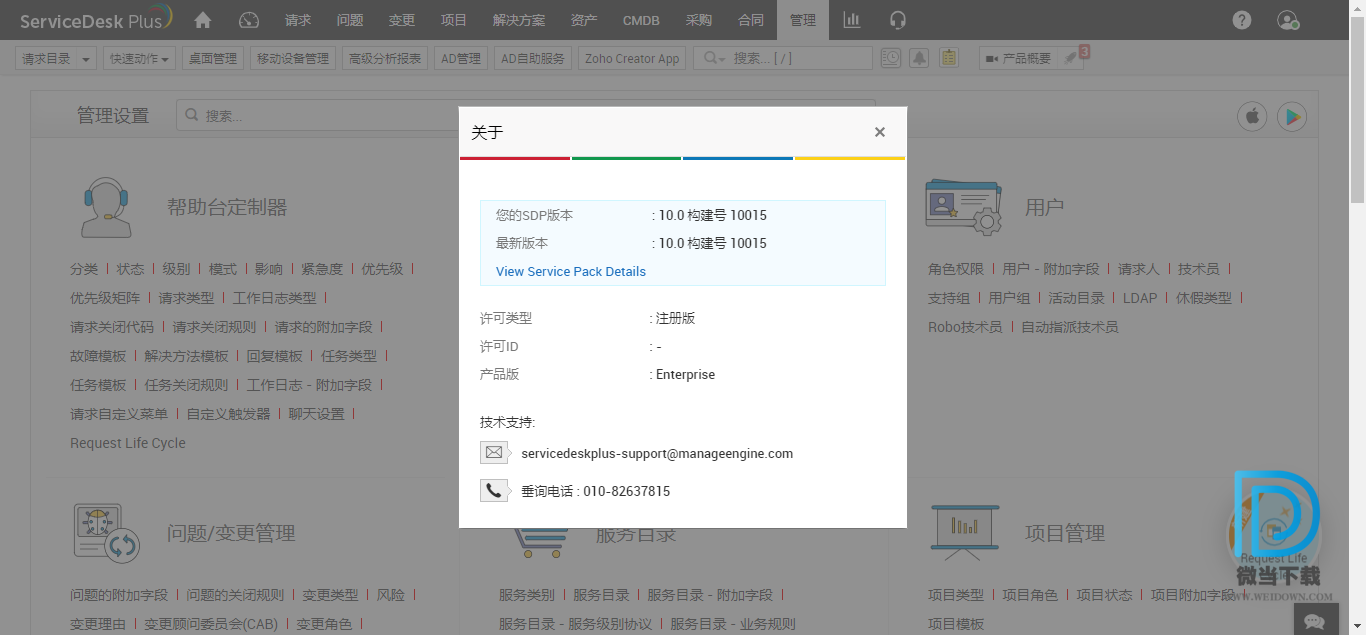Screen dimensions: 1366x635
Task: Open the Robo技术员 link
Action: (x=965, y=327)
